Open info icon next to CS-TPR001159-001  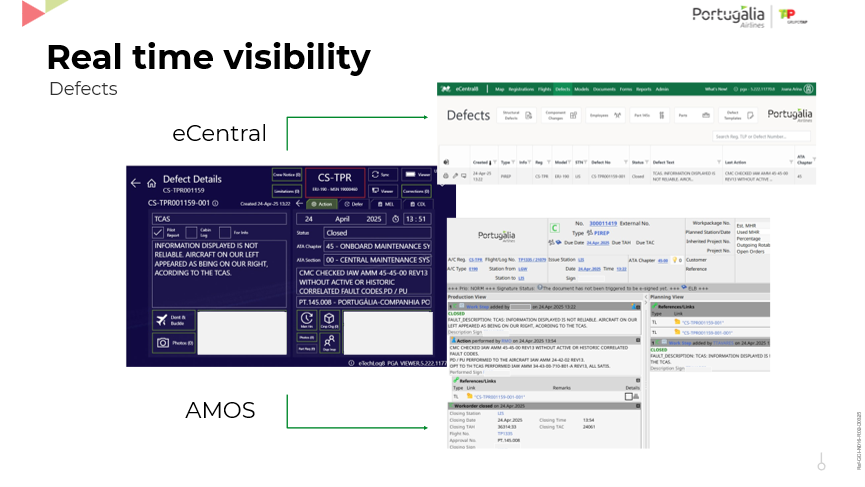[215, 203]
